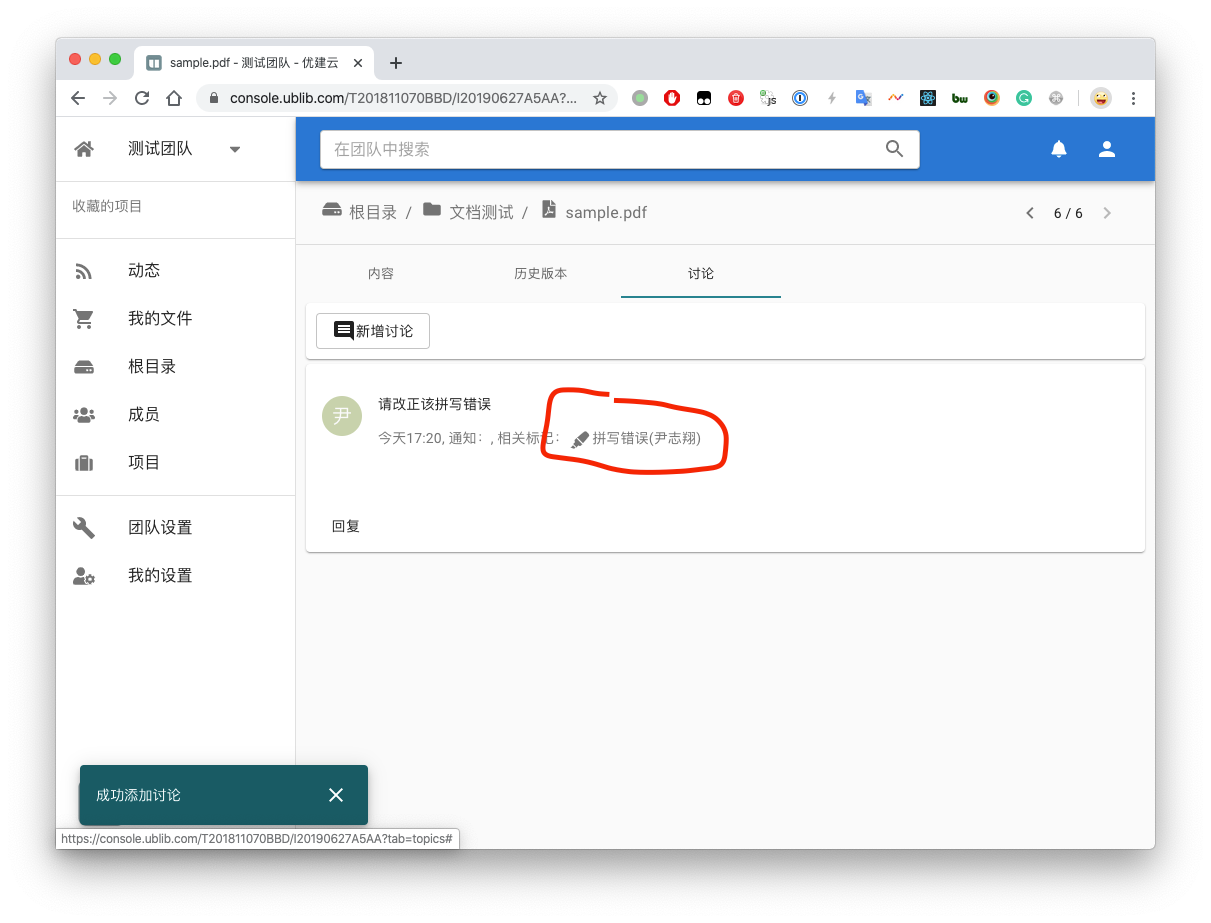
Task: Click the 新增讨论 button
Action: 373,331
